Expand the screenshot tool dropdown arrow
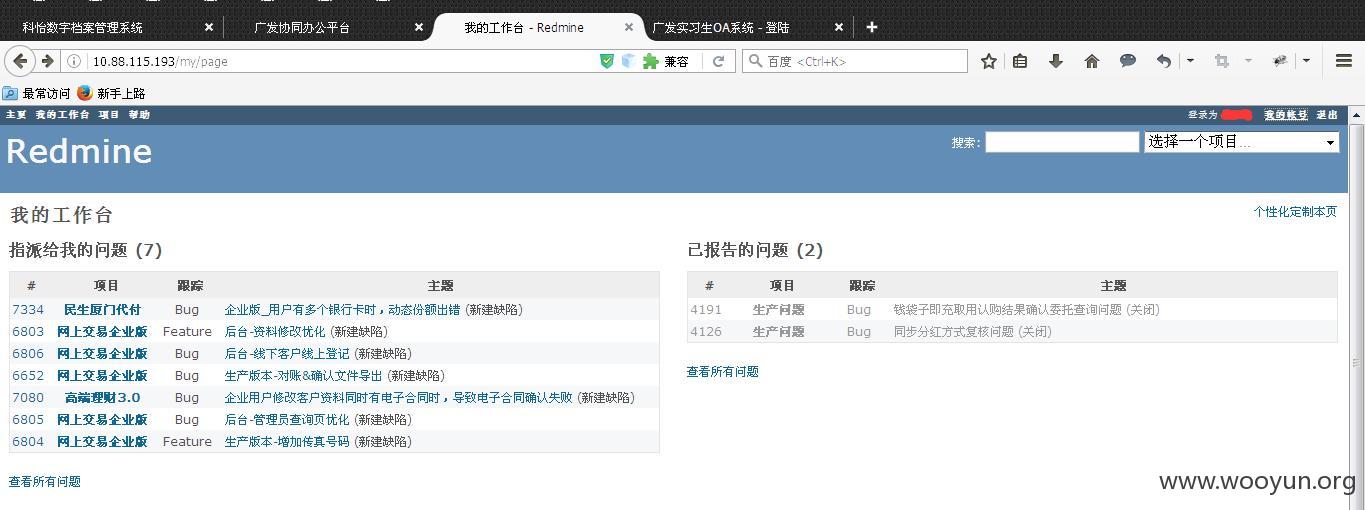 coord(1248,61)
